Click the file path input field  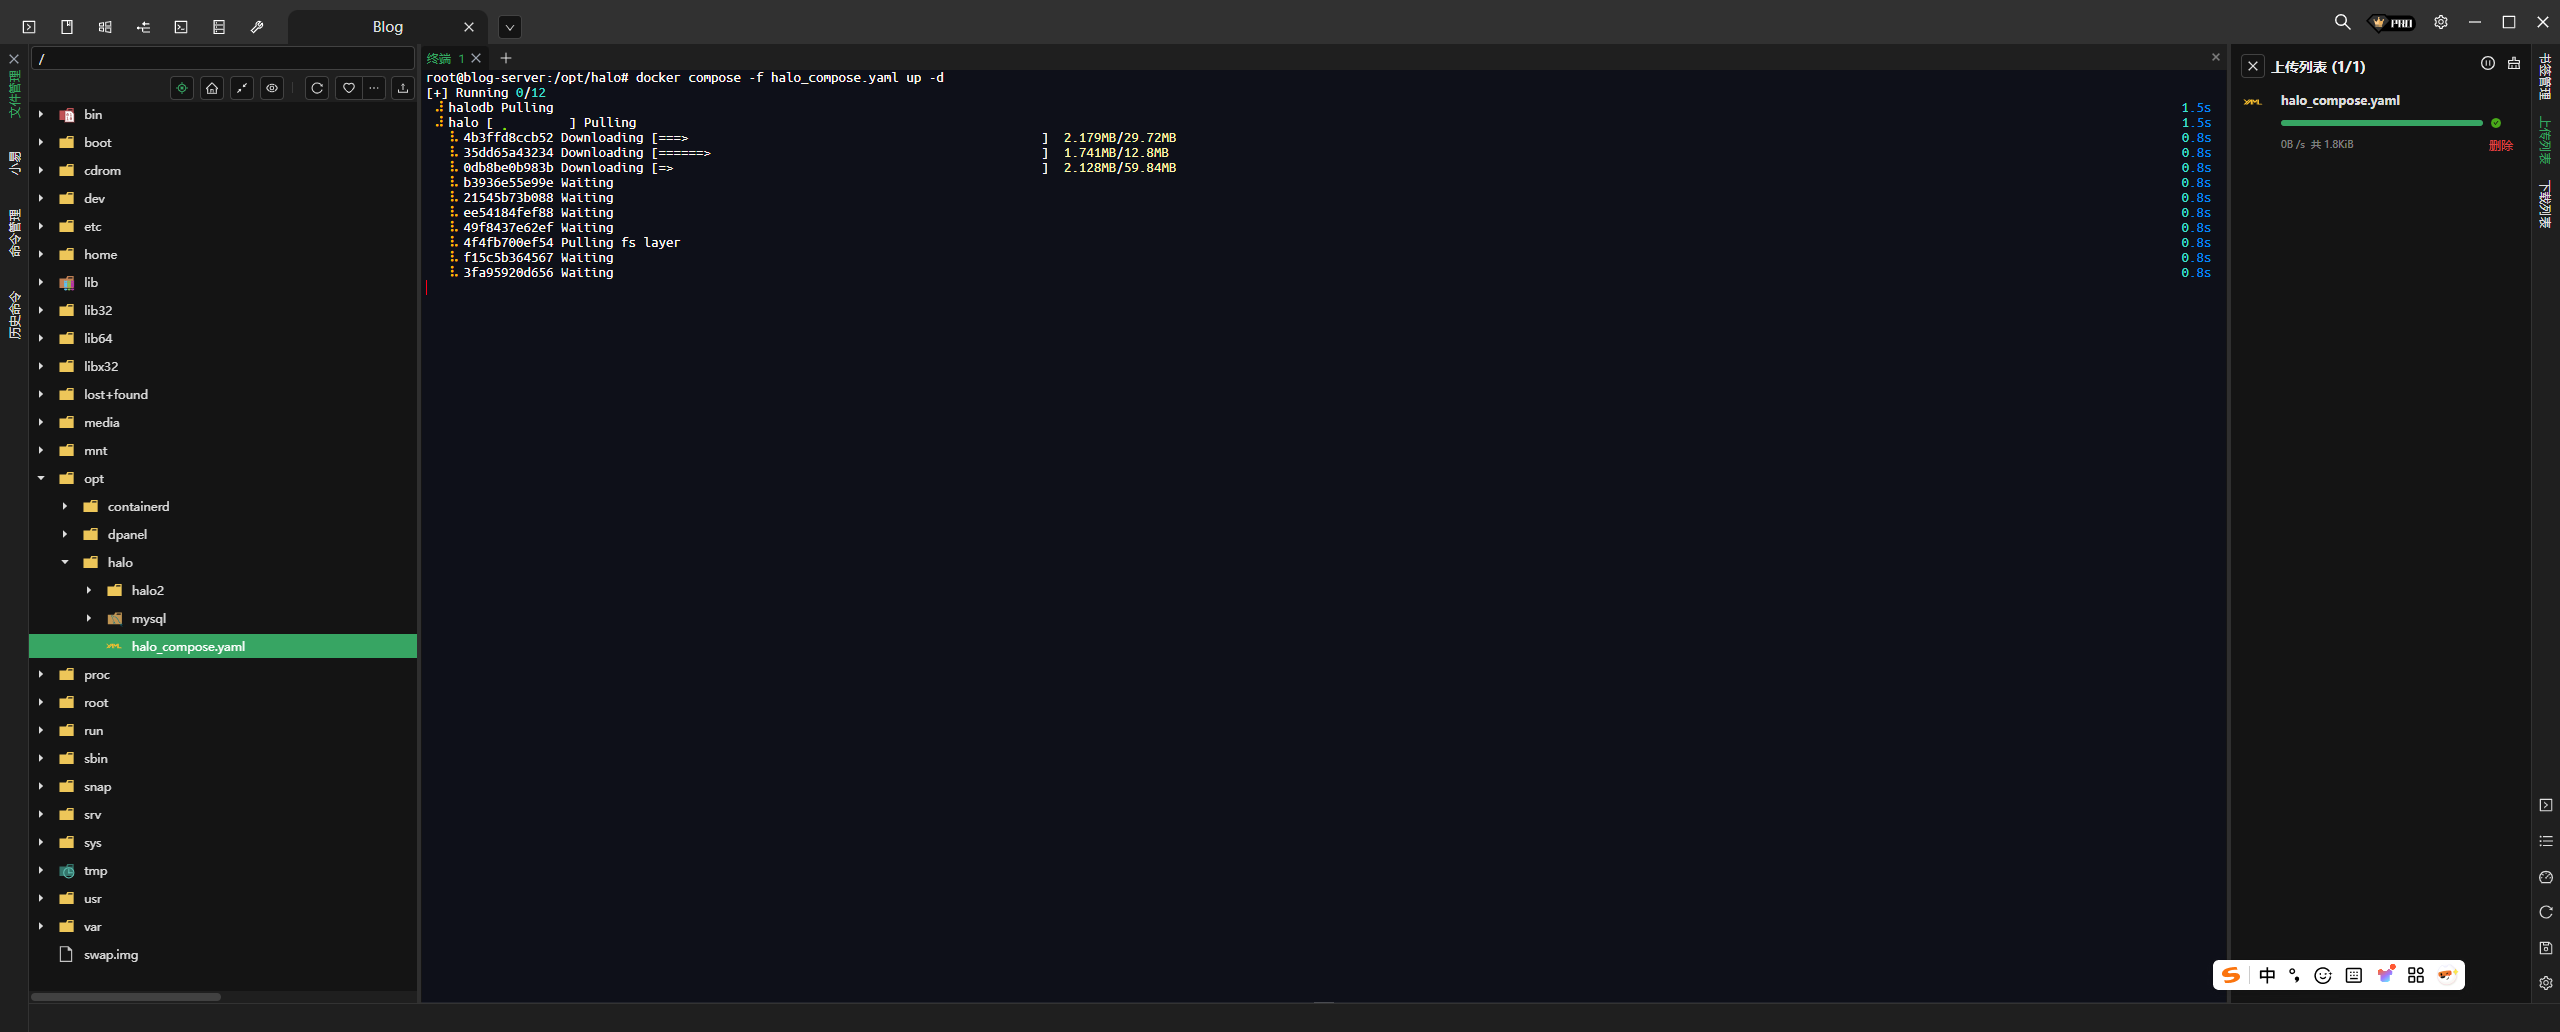[x=223, y=59]
